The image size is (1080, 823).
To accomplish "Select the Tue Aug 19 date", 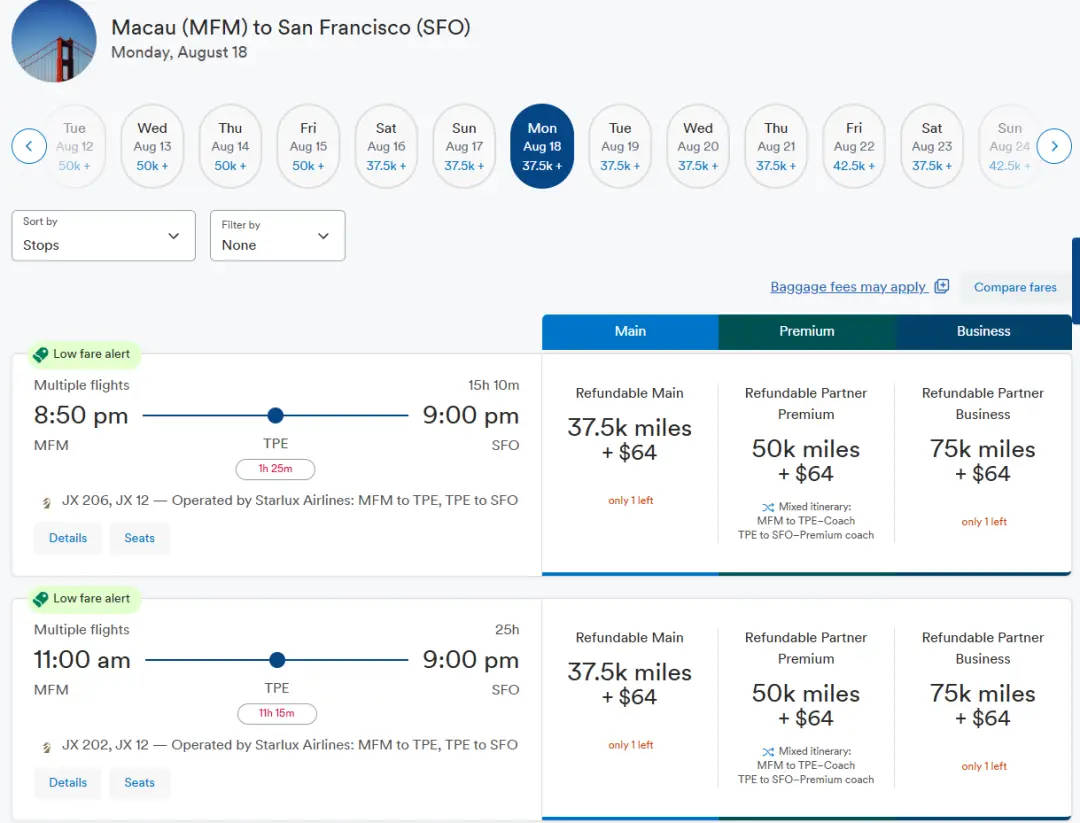I will 620,146.
